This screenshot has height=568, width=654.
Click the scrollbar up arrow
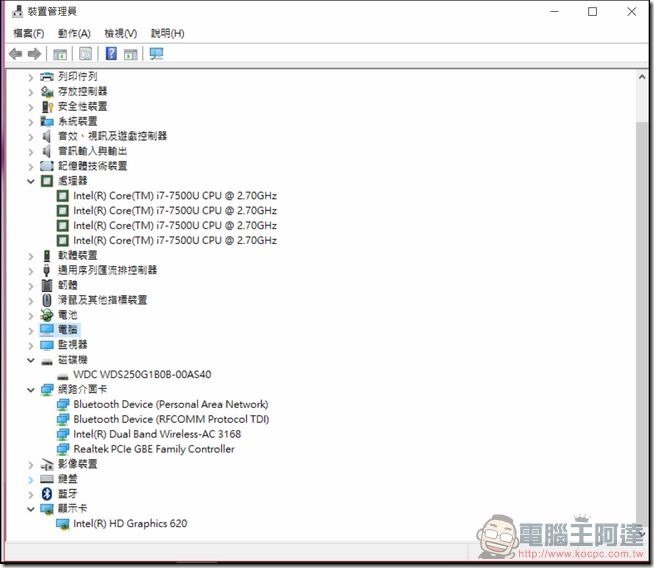641,77
